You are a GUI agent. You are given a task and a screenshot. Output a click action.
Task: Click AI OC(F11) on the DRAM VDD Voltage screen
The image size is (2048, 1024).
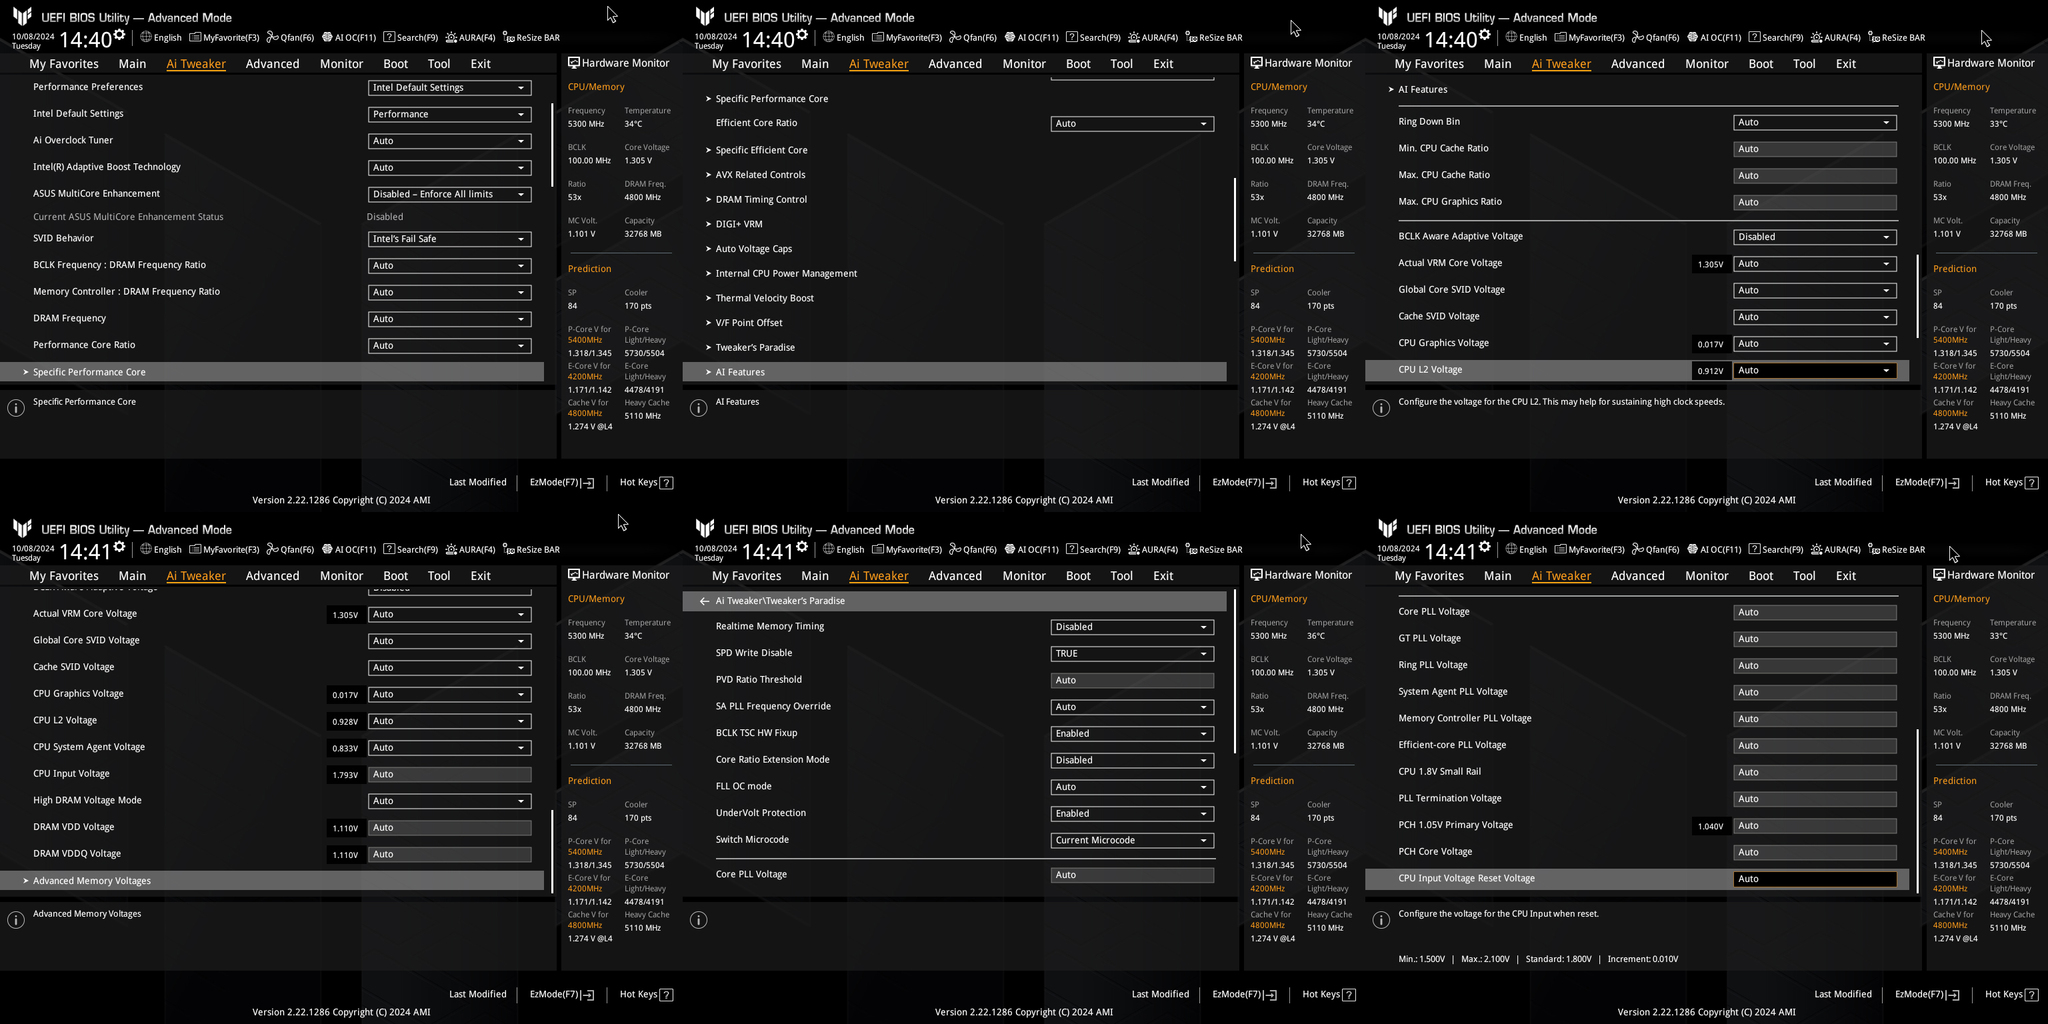tap(348, 550)
